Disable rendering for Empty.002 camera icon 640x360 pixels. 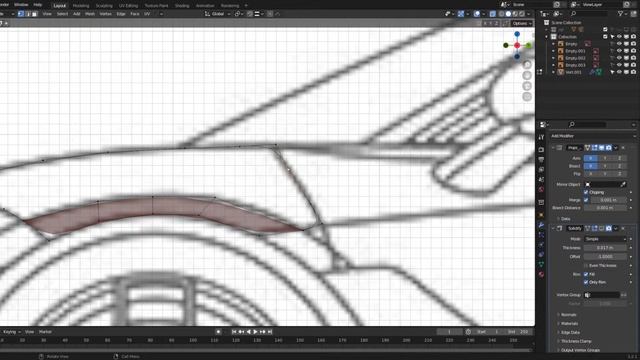point(633,58)
